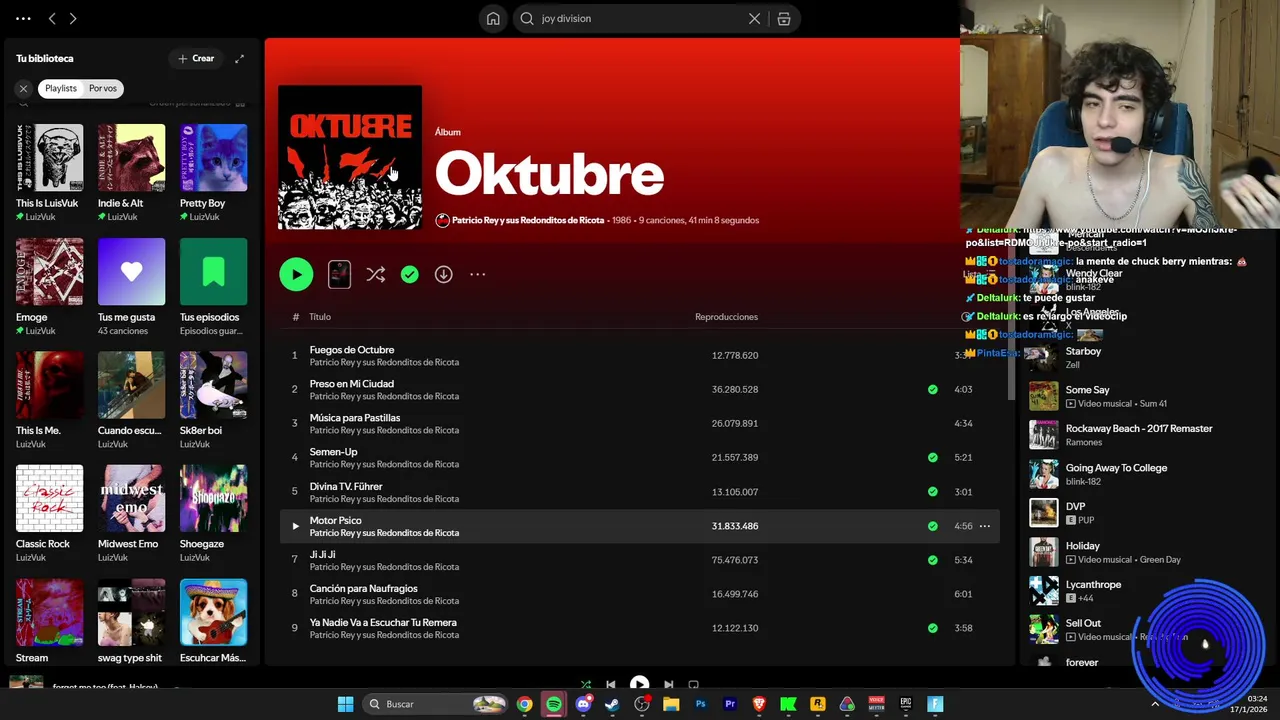This screenshot has width=1280, height=720.
Task: Navigate forward with the right arrow
Action: [x=73, y=18]
